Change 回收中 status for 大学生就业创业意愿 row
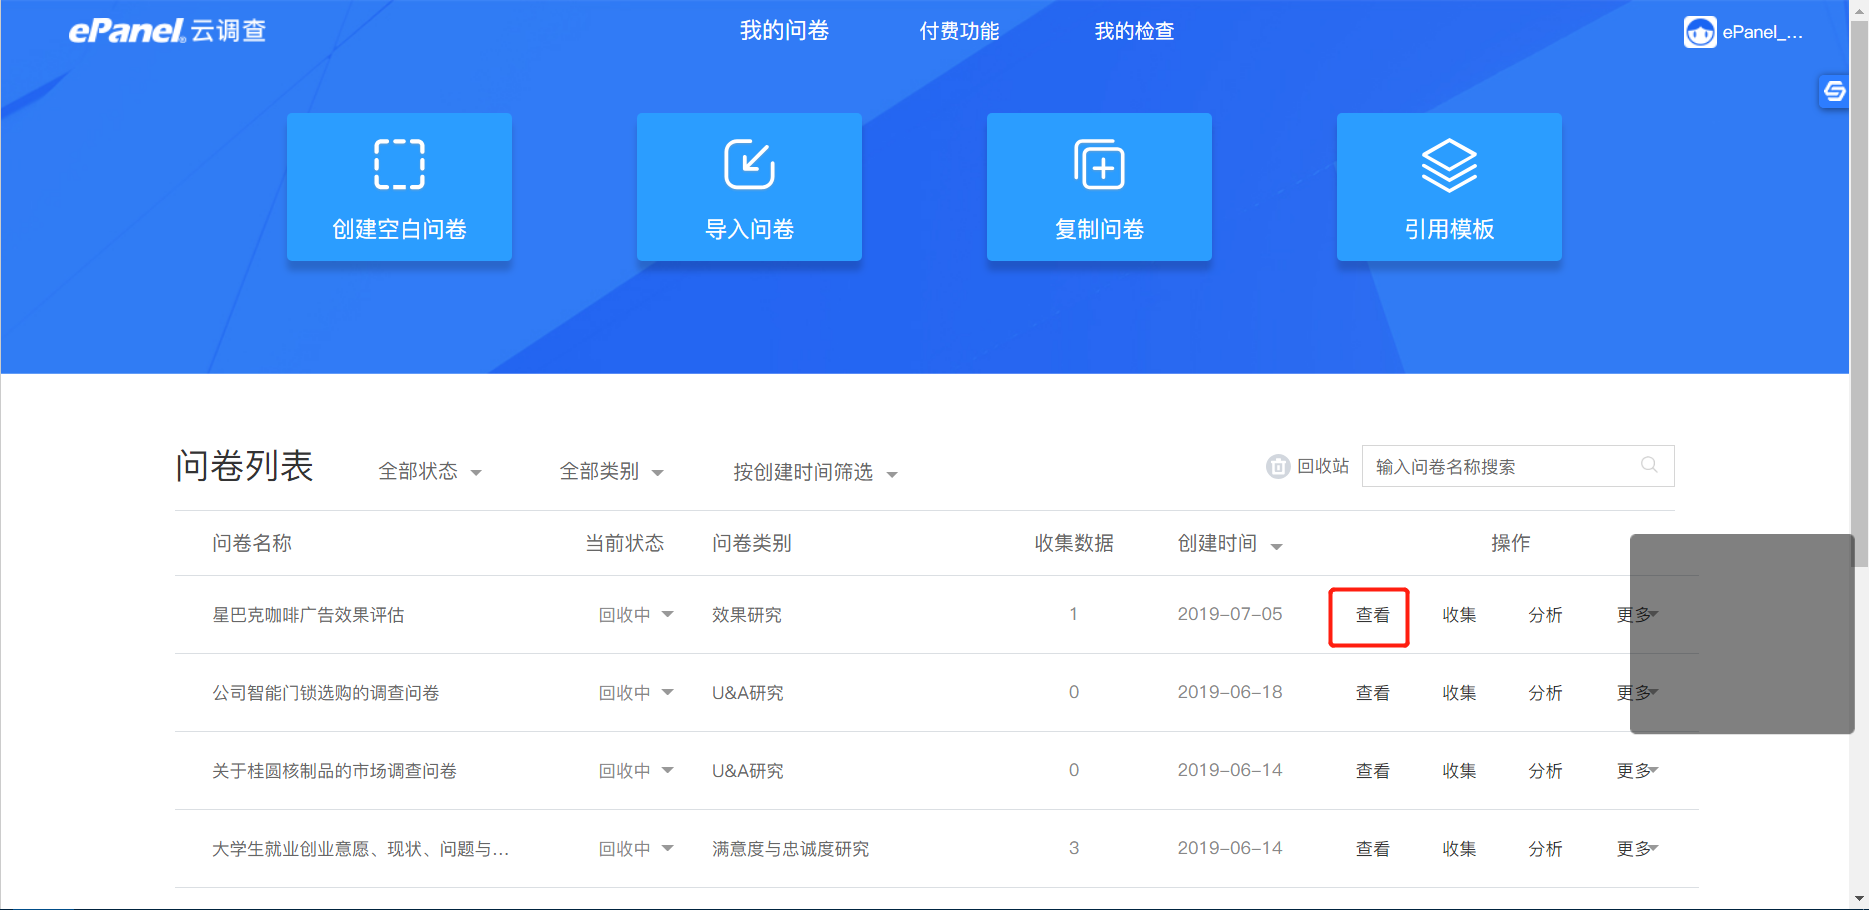 pos(636,849)
